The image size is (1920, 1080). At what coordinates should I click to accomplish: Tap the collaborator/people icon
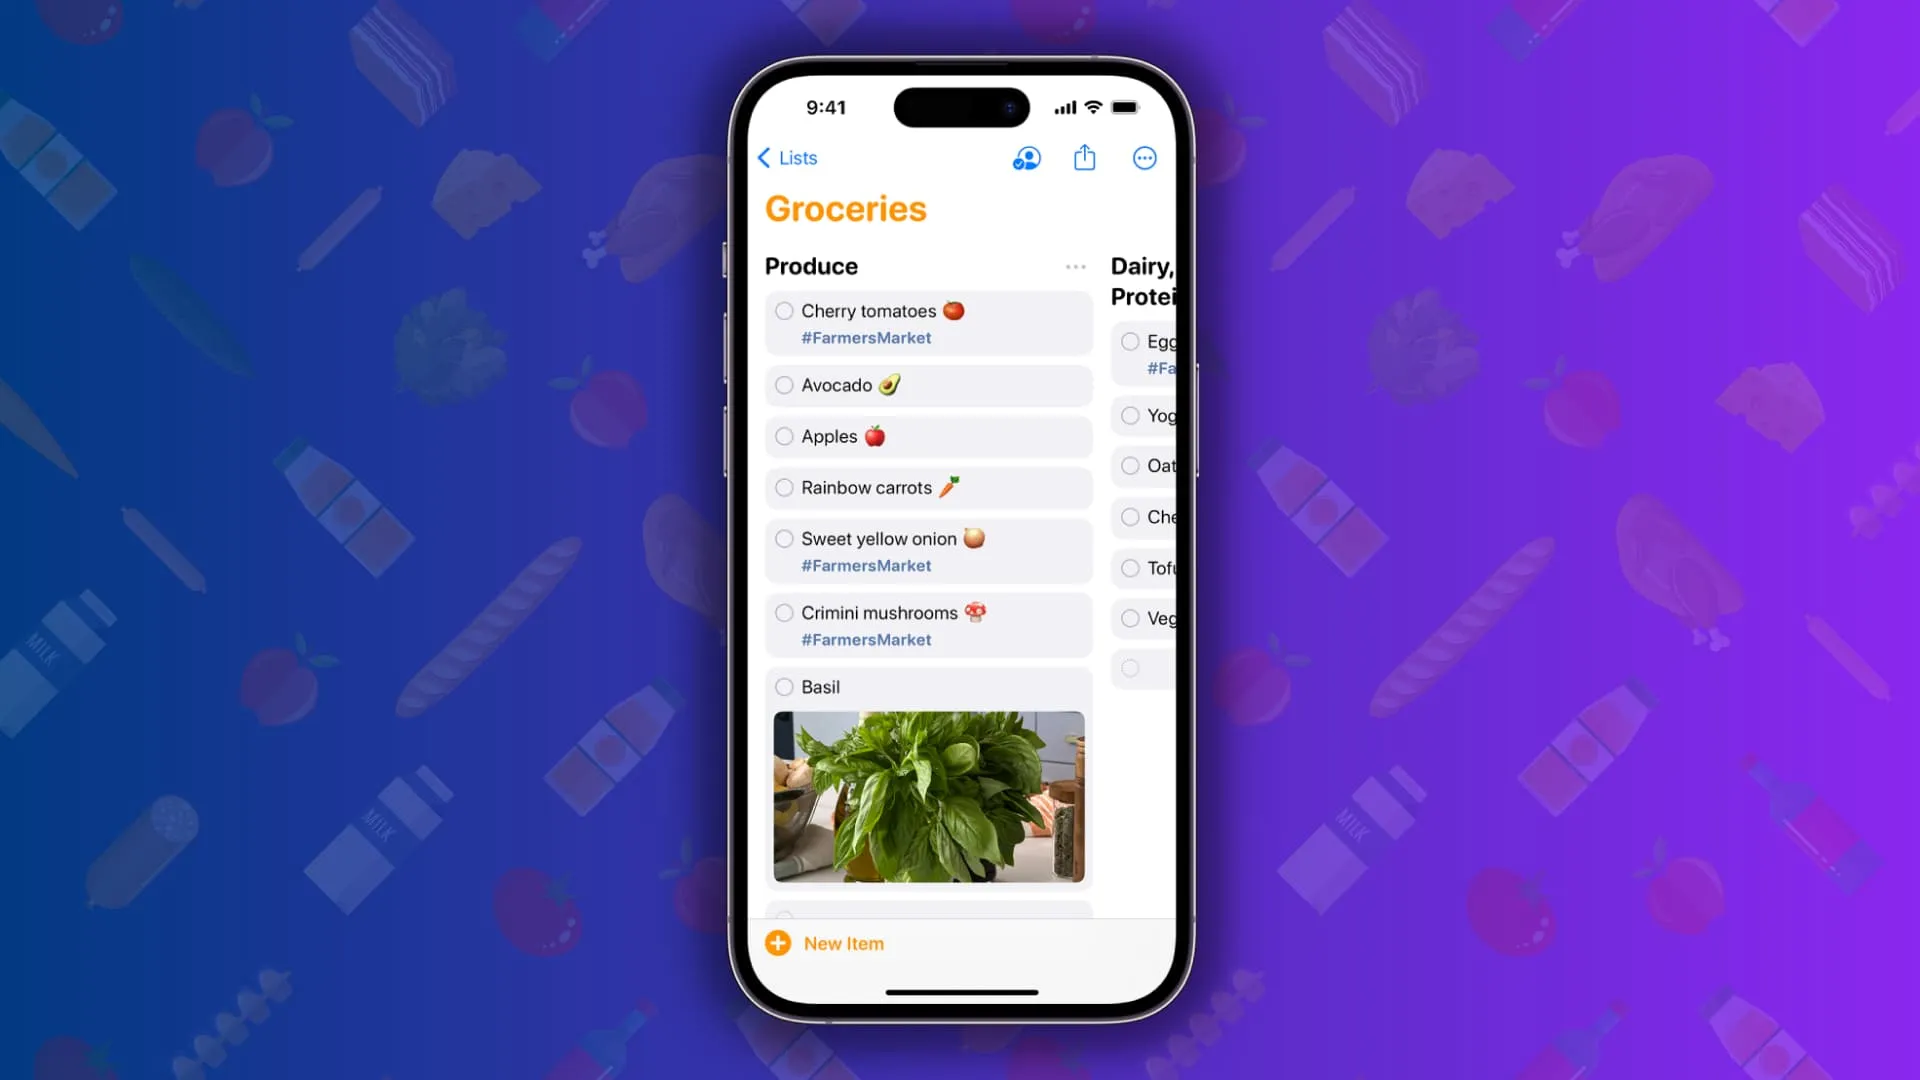click(x=1026, y=158)
